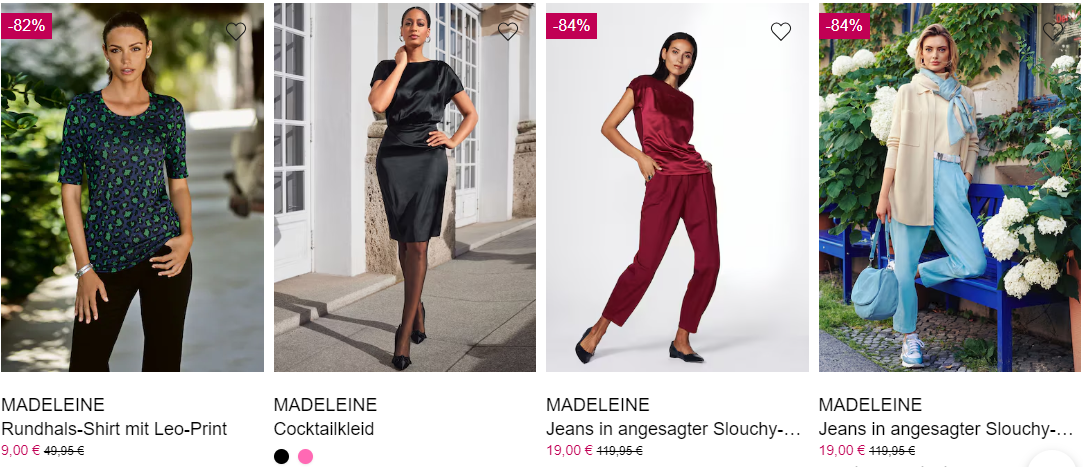1083x467 pixels.
Task: Favorite the burgundy Slouchy jeans via heart
Action: (780, 31)
